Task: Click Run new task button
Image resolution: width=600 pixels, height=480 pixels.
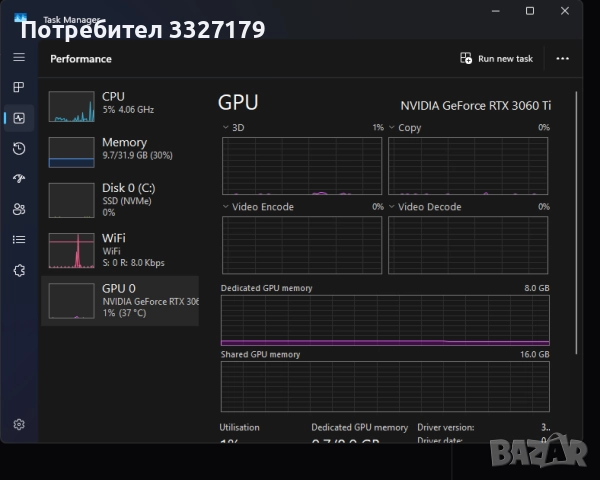Action: (496, 59)
